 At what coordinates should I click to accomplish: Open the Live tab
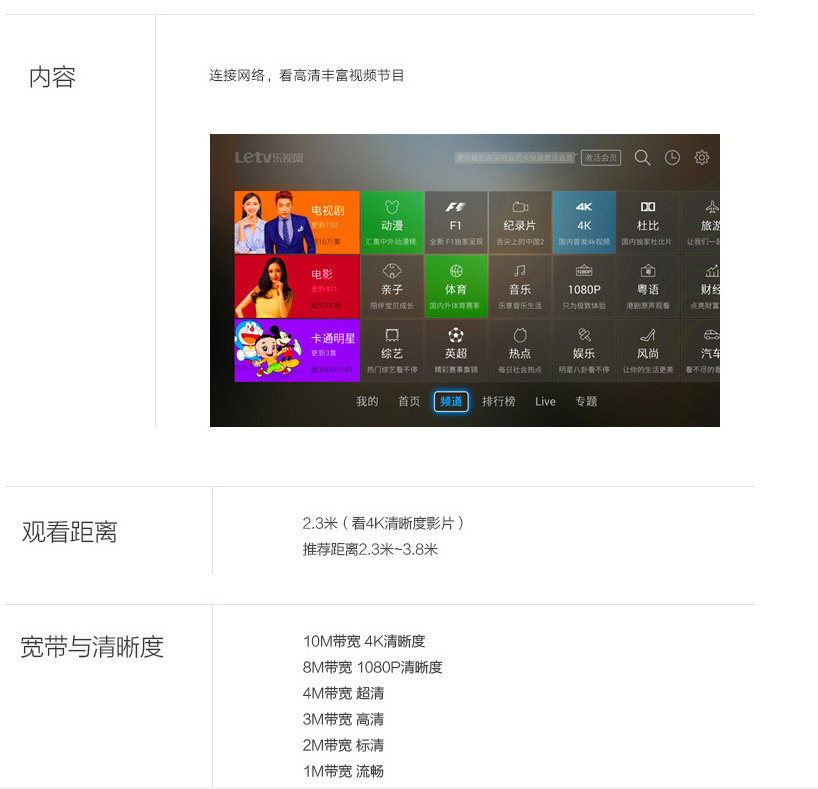[x=545, y=402]
